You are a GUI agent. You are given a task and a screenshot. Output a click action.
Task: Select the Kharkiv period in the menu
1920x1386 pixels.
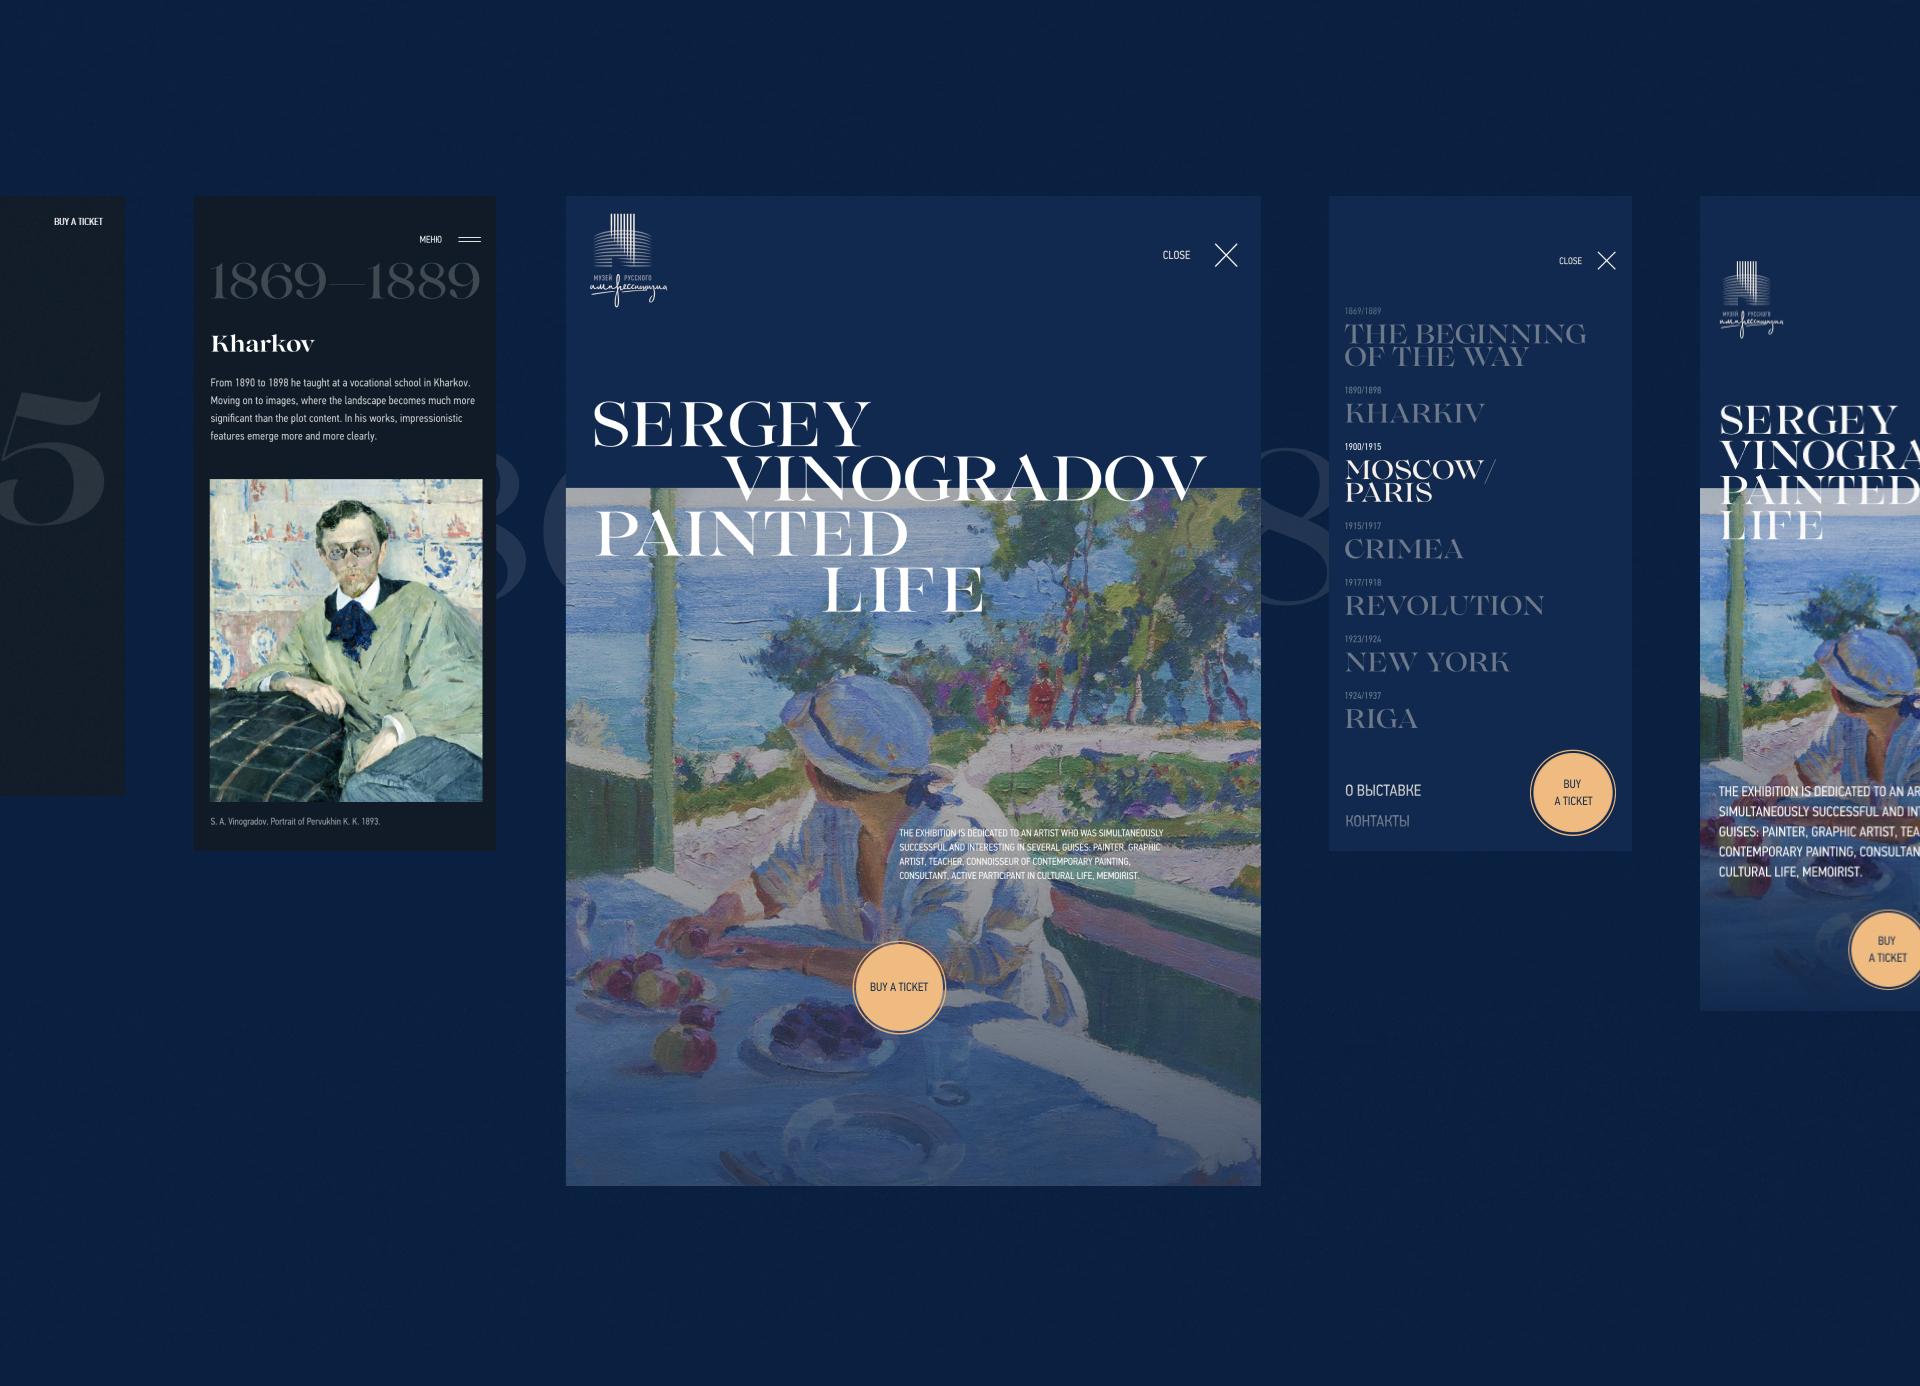(x=1414, y=413)
